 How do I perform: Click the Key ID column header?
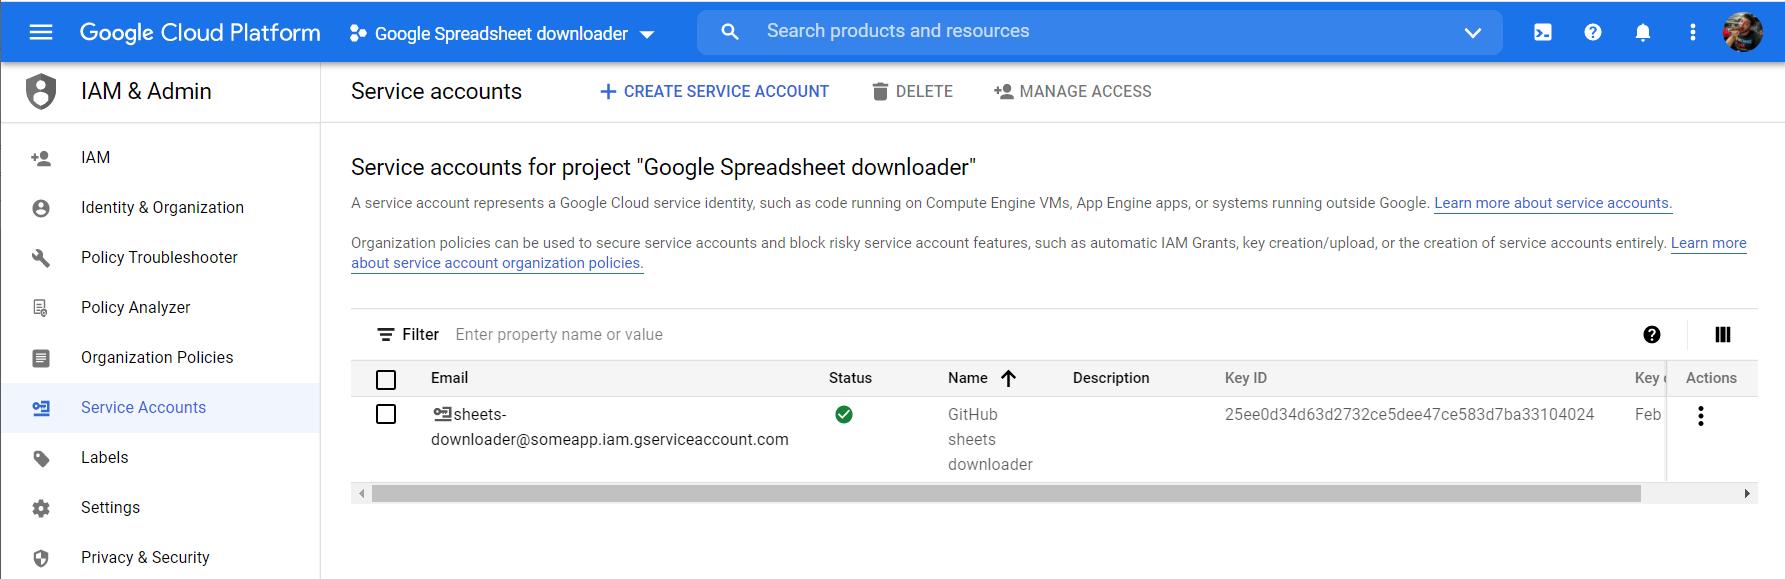pyautogui.click(x=1246, y=378)
